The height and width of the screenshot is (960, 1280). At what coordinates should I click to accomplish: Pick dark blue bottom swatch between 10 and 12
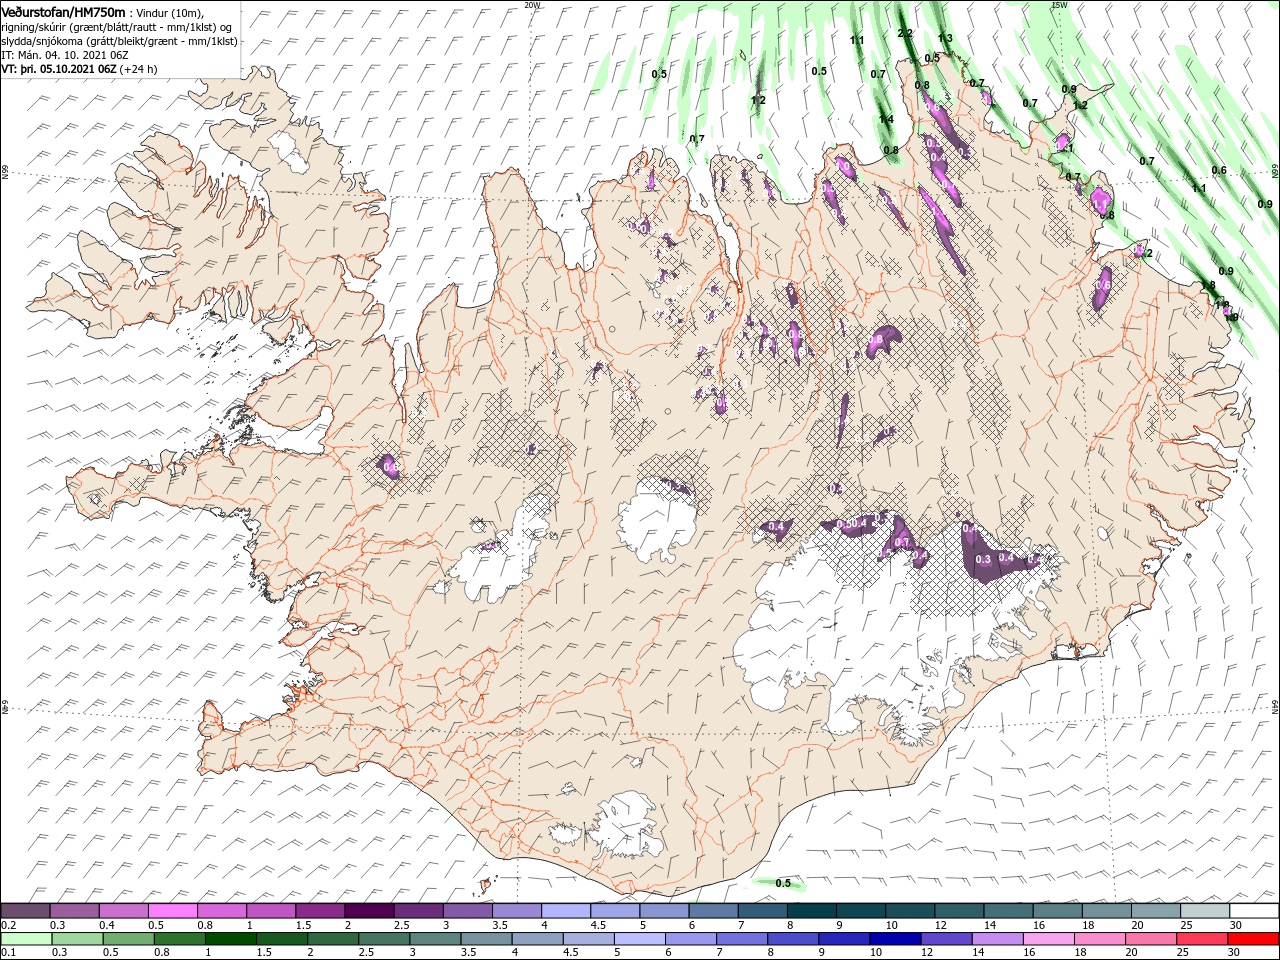pyautogui.click(x=895, y=939)
